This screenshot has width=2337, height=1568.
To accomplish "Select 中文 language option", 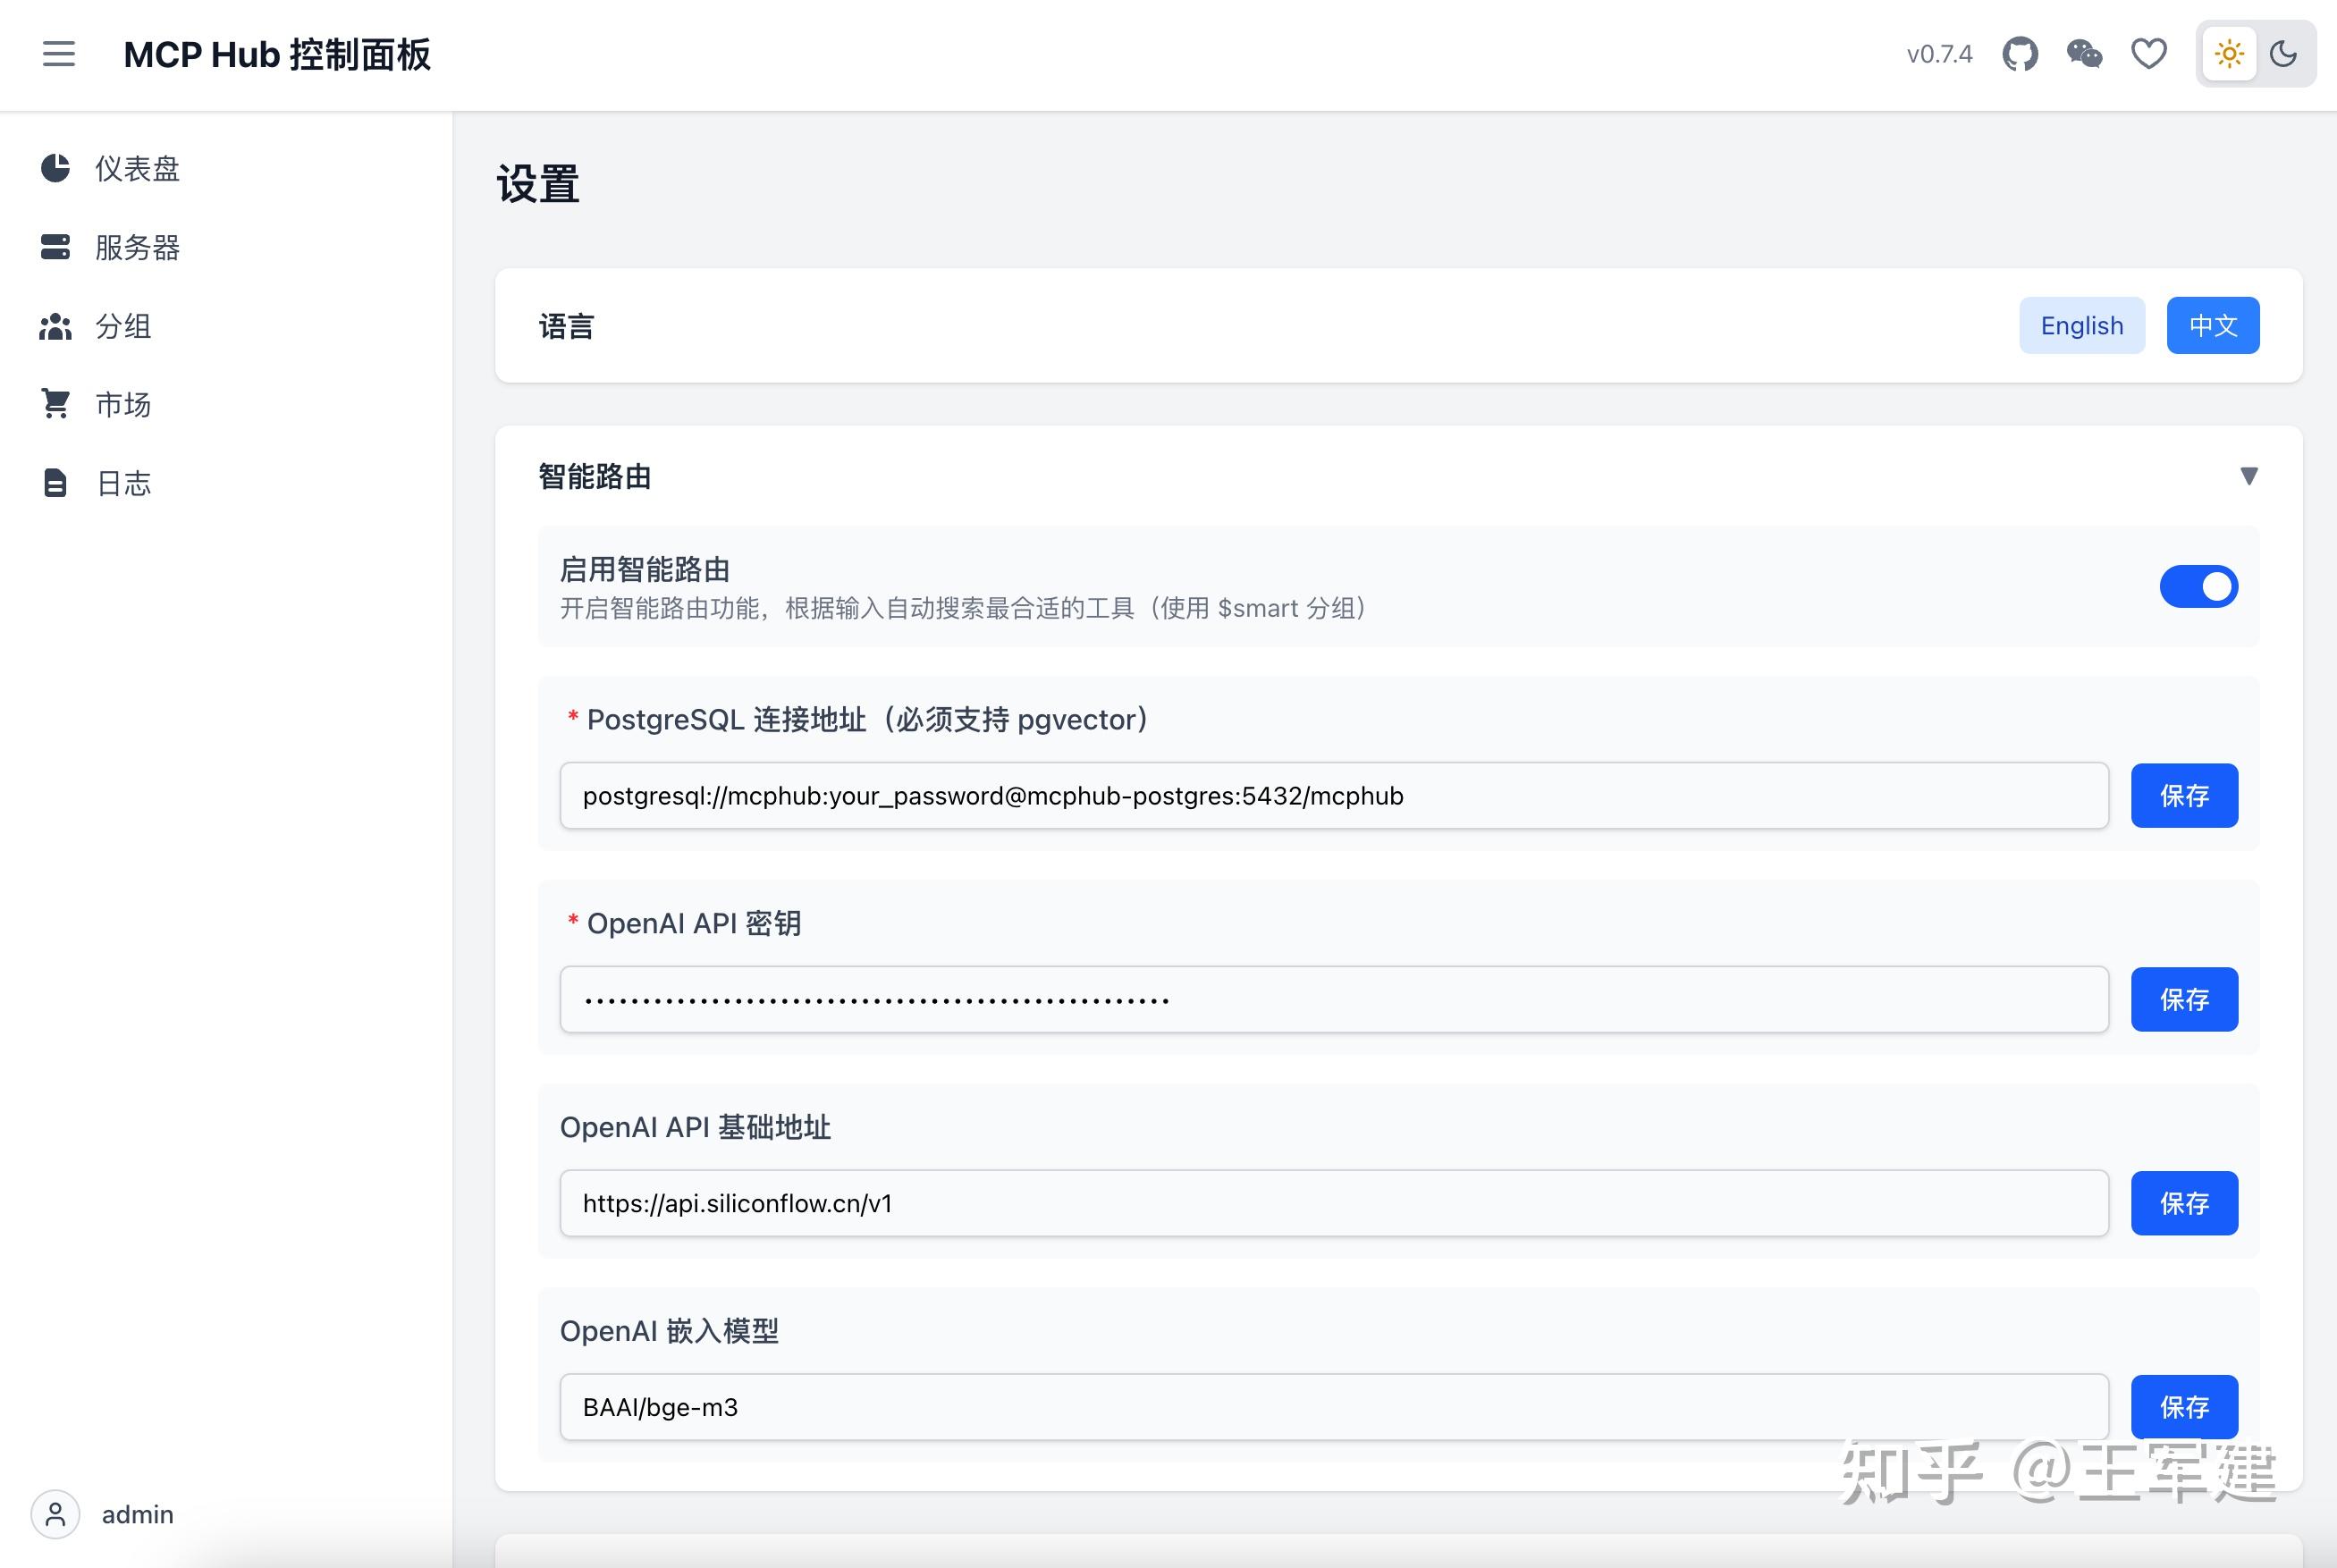I will pyautogui.click(x=2213, y=325).
